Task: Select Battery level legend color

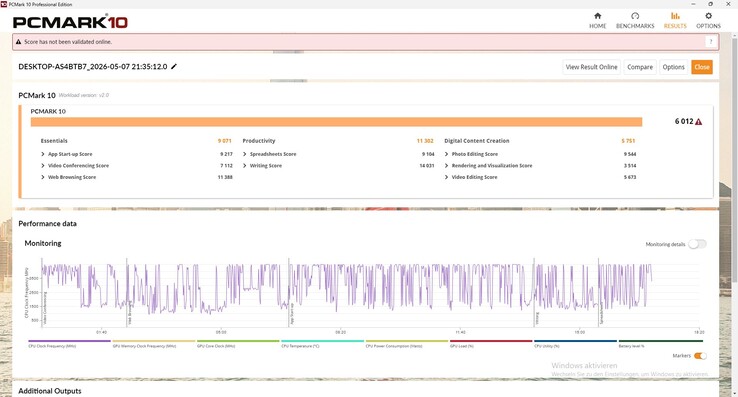Action: (x=660, y=341)
